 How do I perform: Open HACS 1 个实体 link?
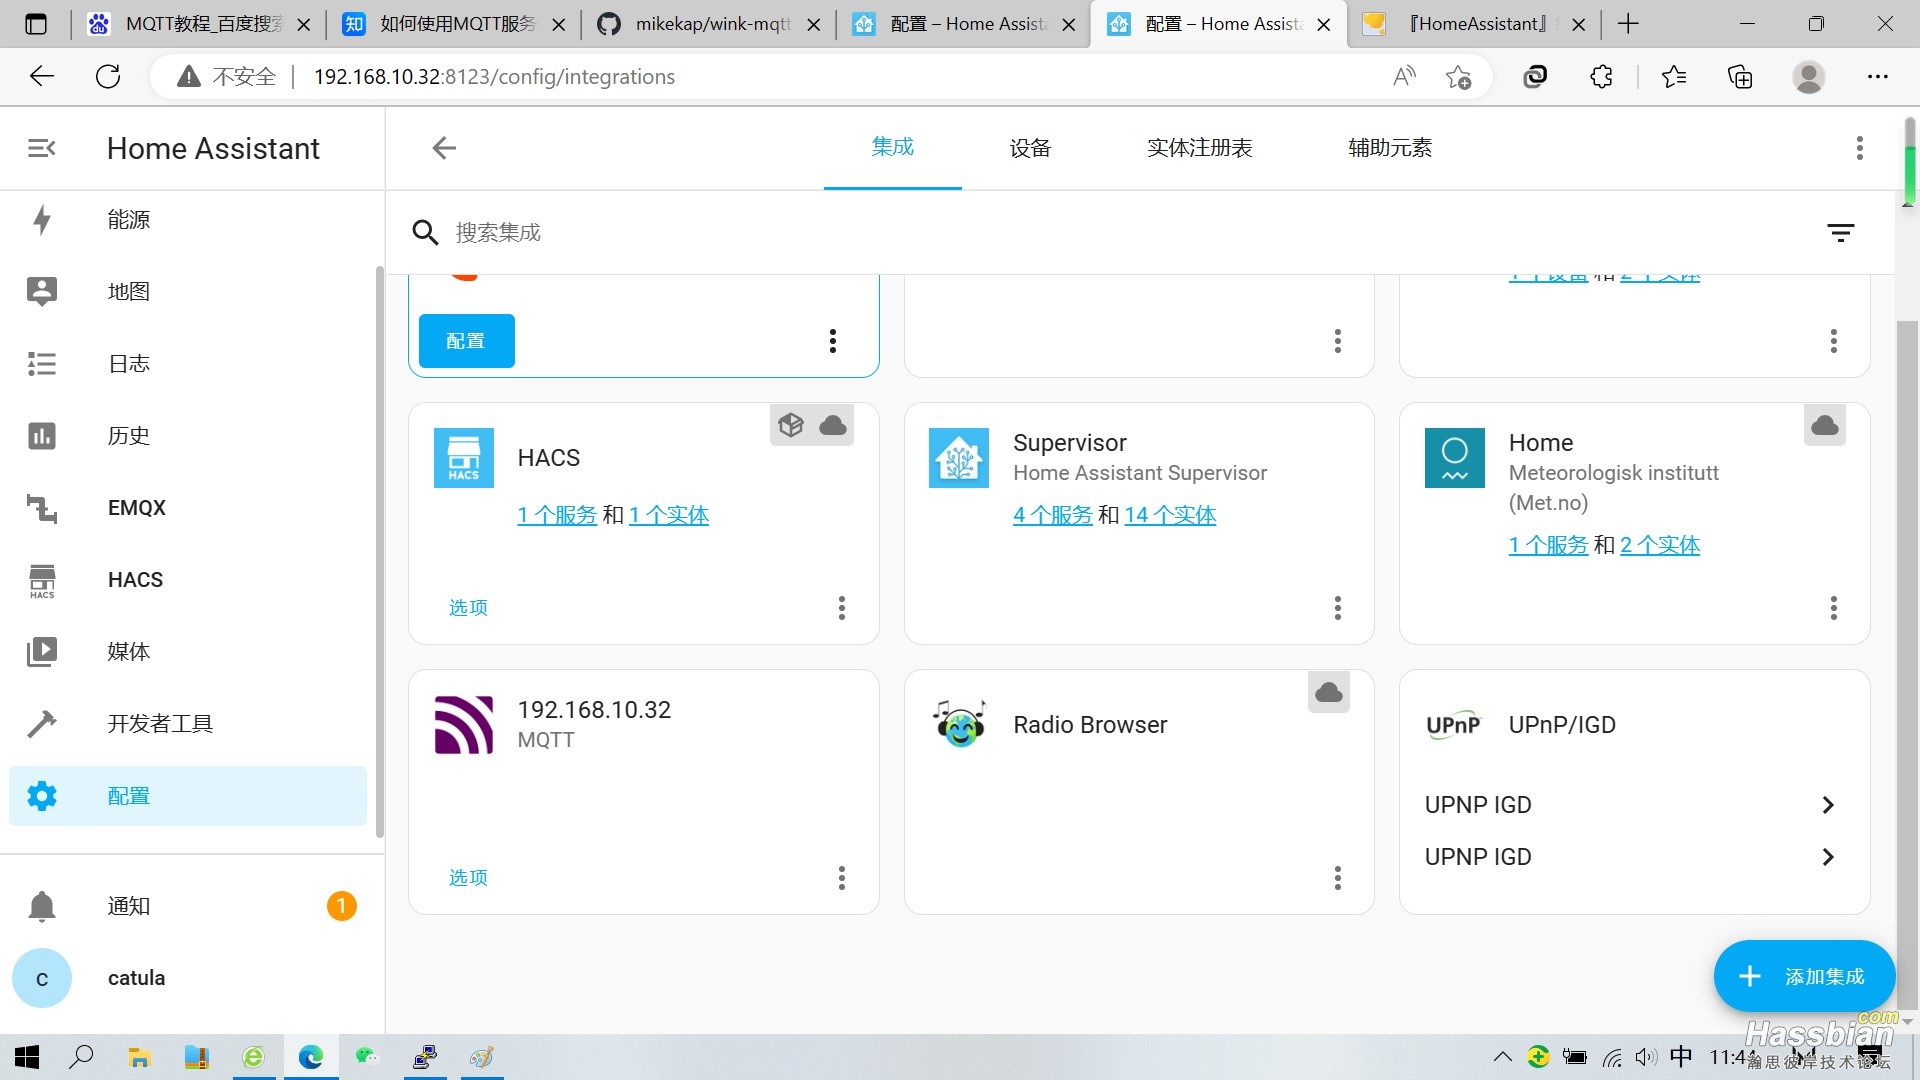tap(669, 515)
